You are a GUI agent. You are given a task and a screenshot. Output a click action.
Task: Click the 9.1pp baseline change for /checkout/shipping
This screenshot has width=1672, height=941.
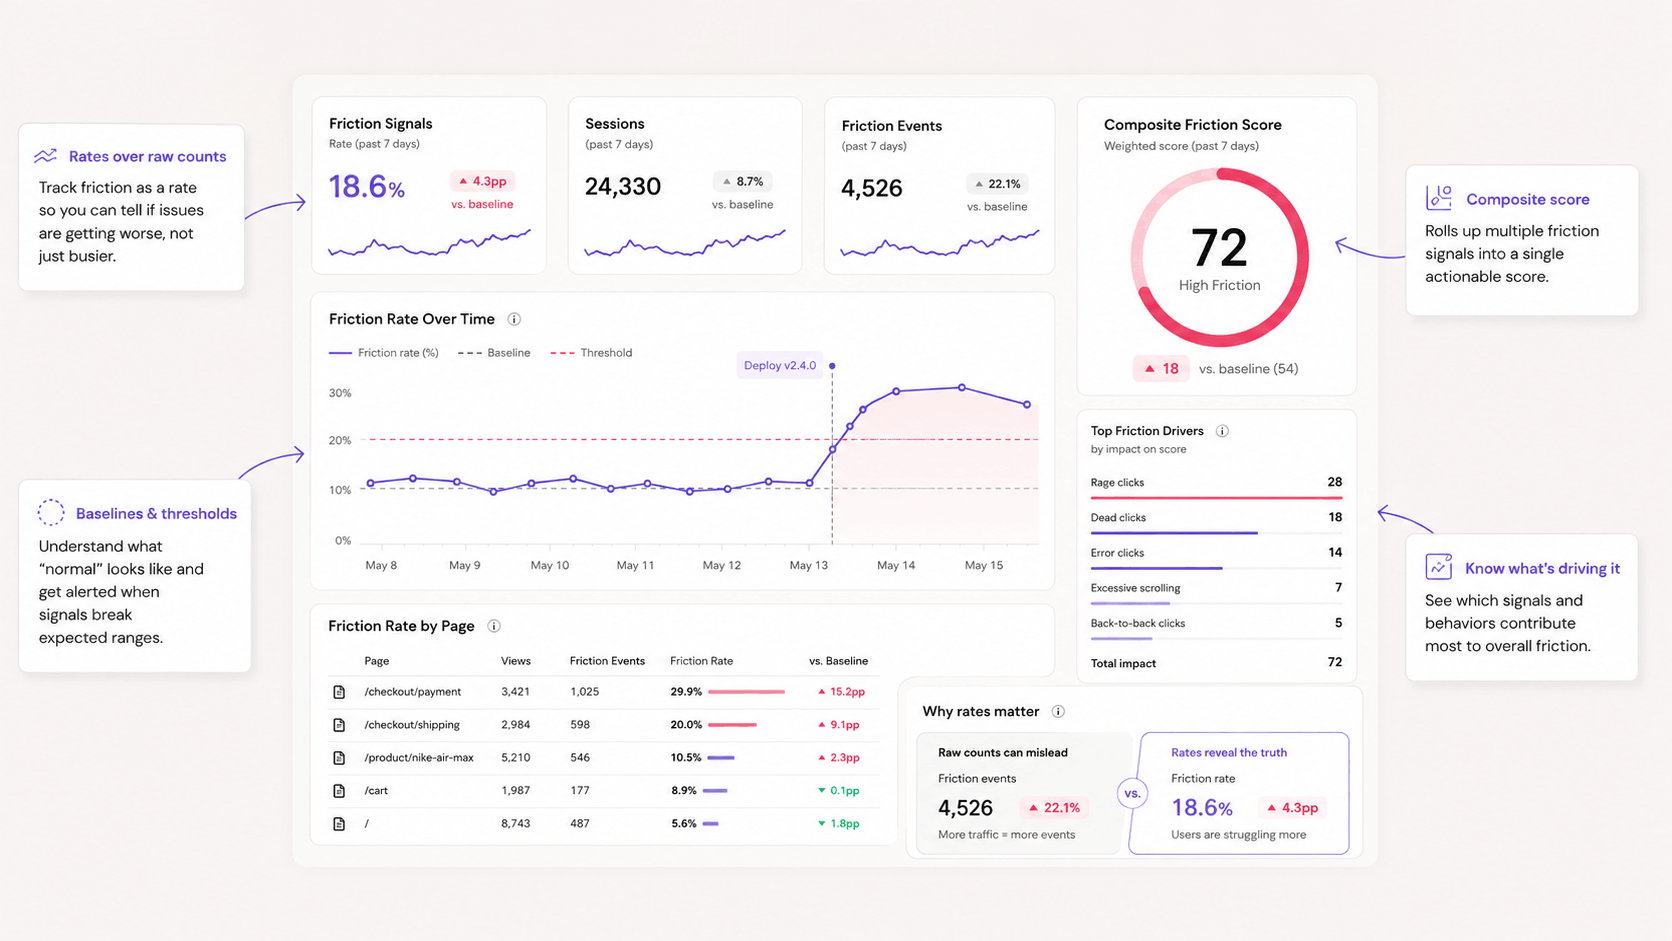(x=839, y=725)
